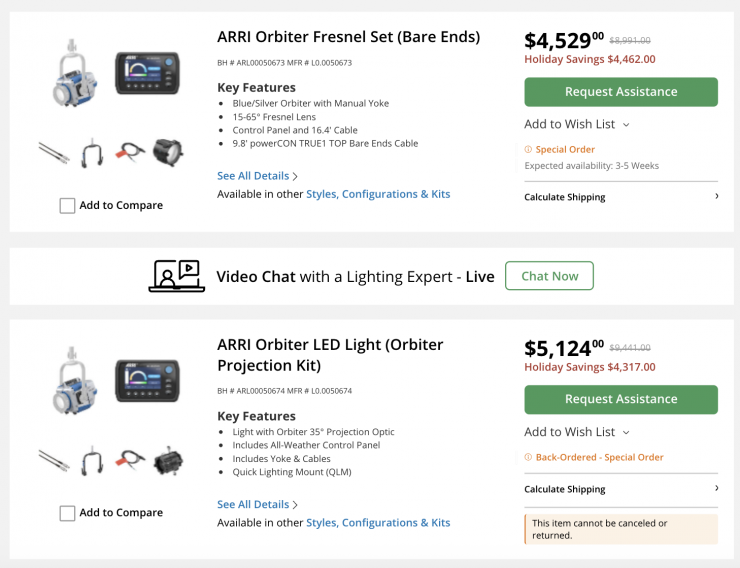
Task: Request Assistance for the Fresnel Set
Action: [621, 92]
